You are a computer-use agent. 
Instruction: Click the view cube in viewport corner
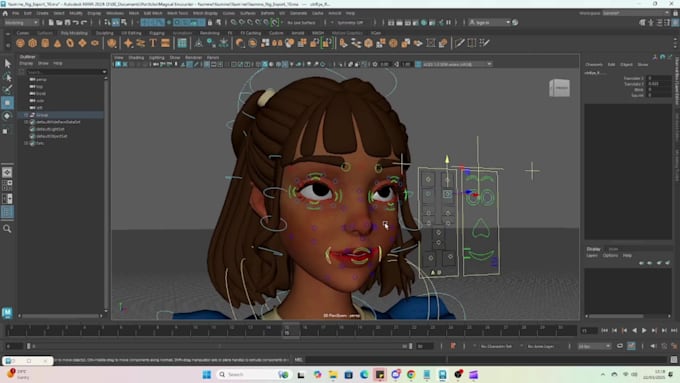[559, 88]
